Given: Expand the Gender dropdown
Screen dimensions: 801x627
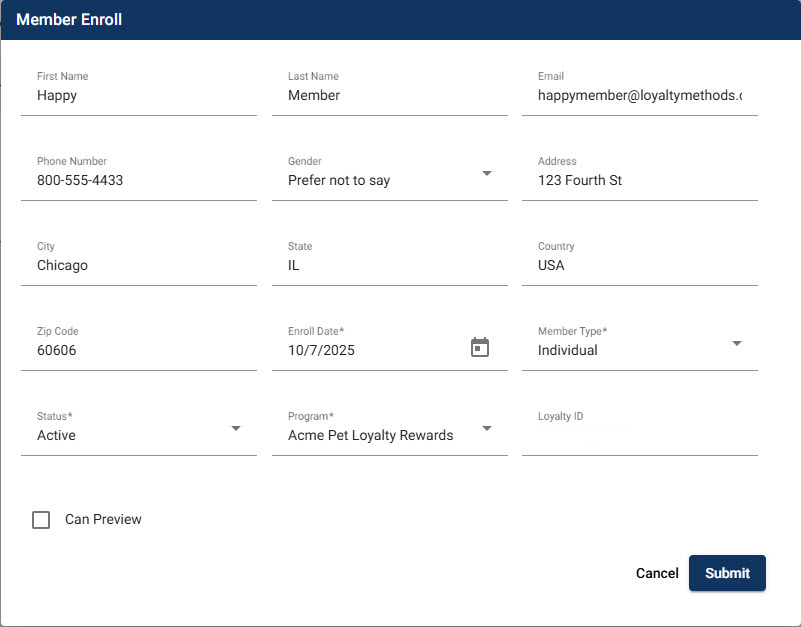Looking at the screenshot, I should [487, 174].
